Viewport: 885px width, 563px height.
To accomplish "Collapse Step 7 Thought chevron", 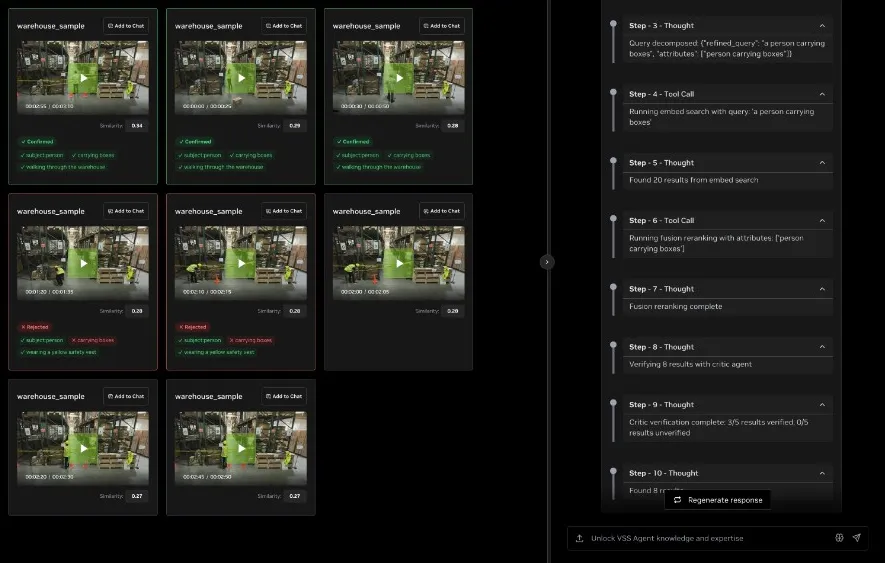I will [x=822, y=289].
